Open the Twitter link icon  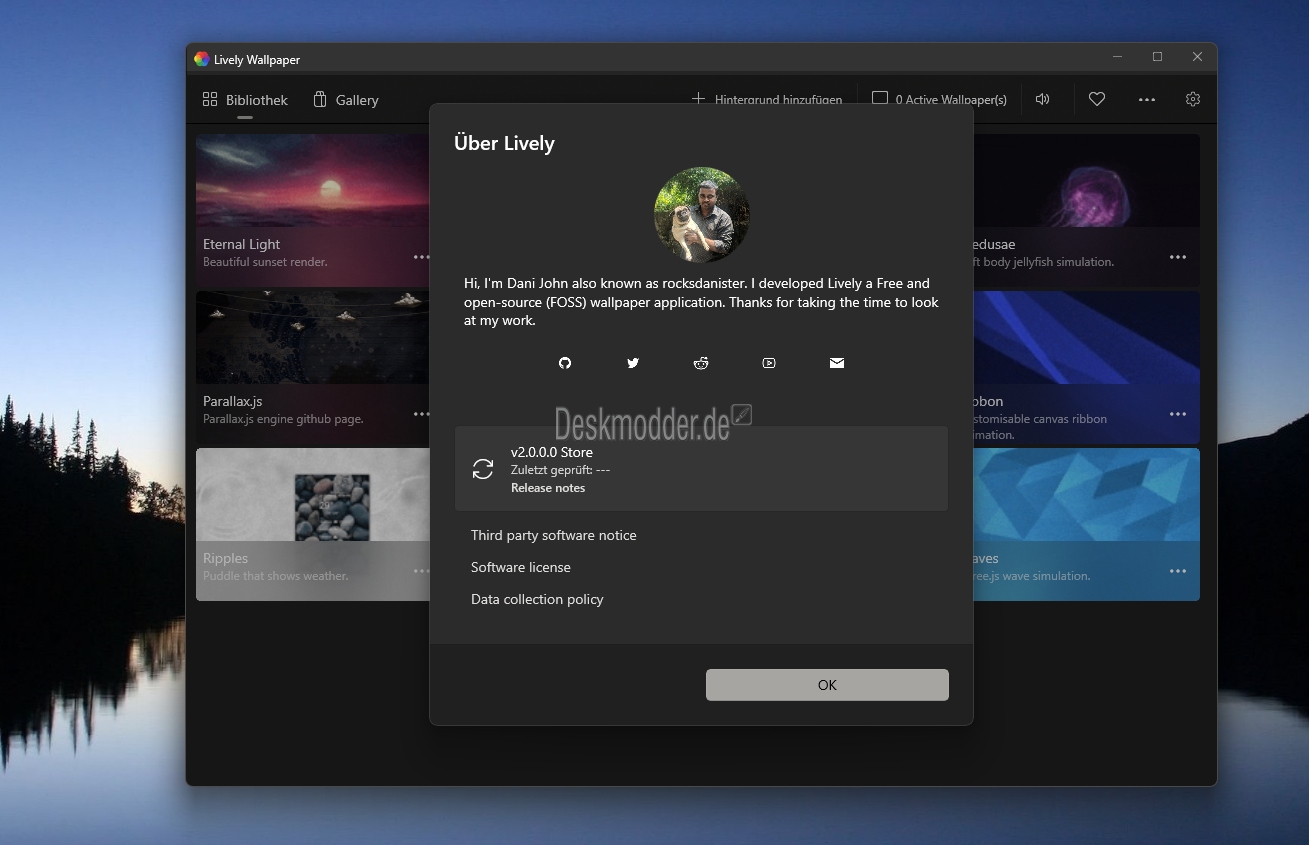(633, 363)
